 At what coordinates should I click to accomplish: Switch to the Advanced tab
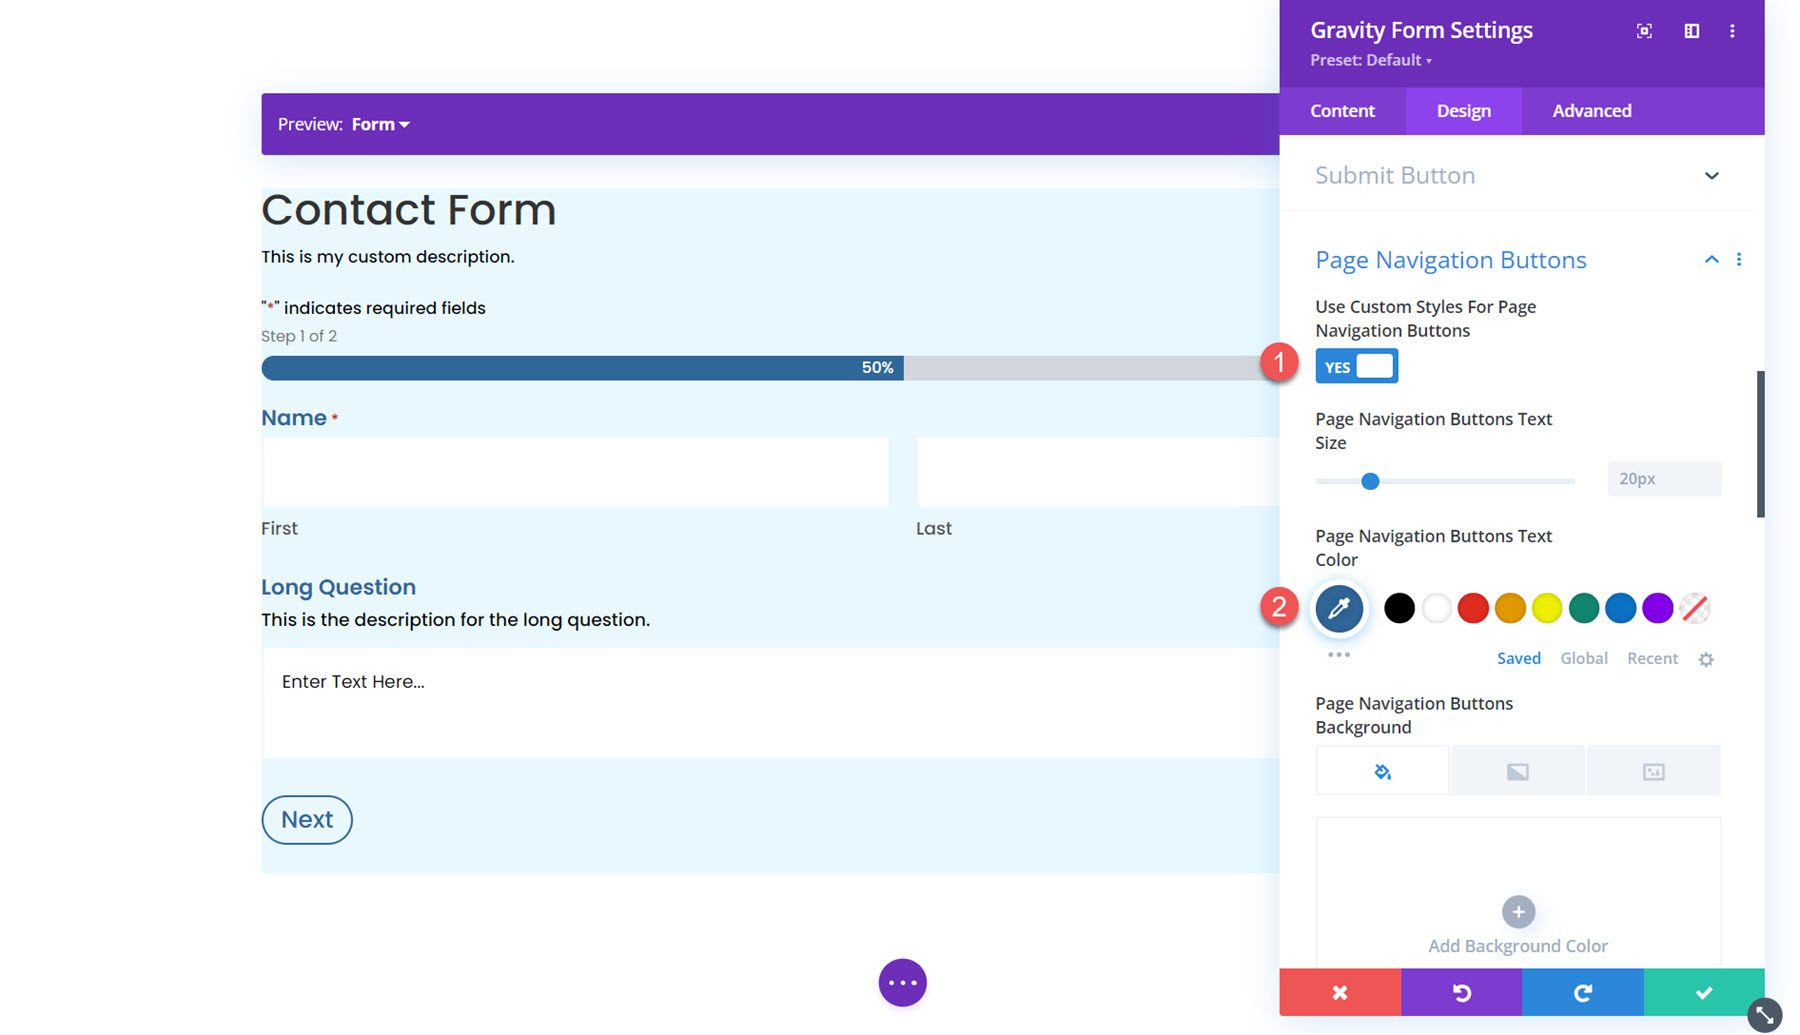click(1590, 111)
